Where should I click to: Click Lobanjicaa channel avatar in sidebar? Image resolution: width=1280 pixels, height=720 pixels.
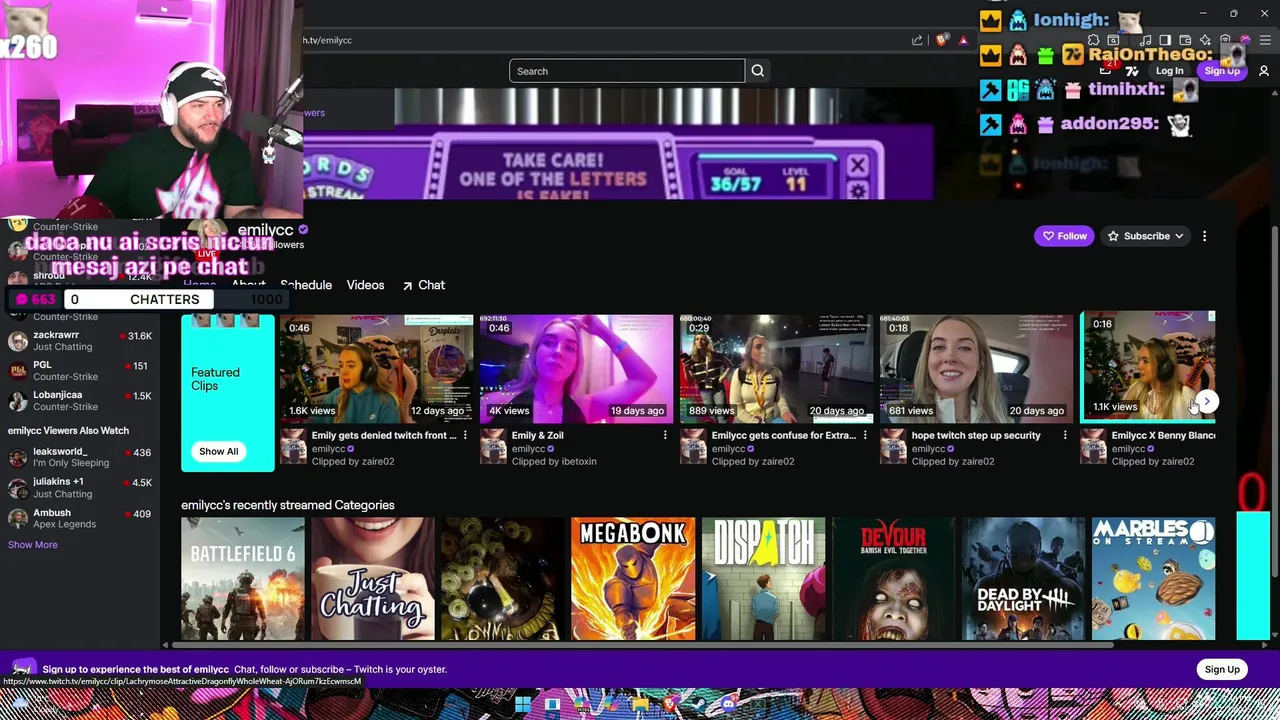pos(17,401)
